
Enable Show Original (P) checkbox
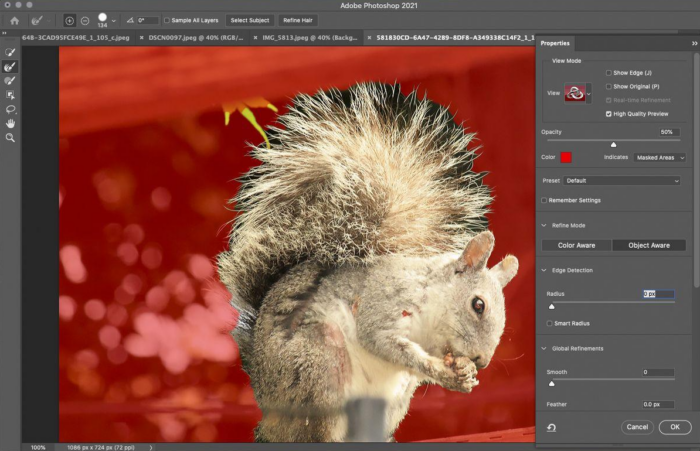608,87
